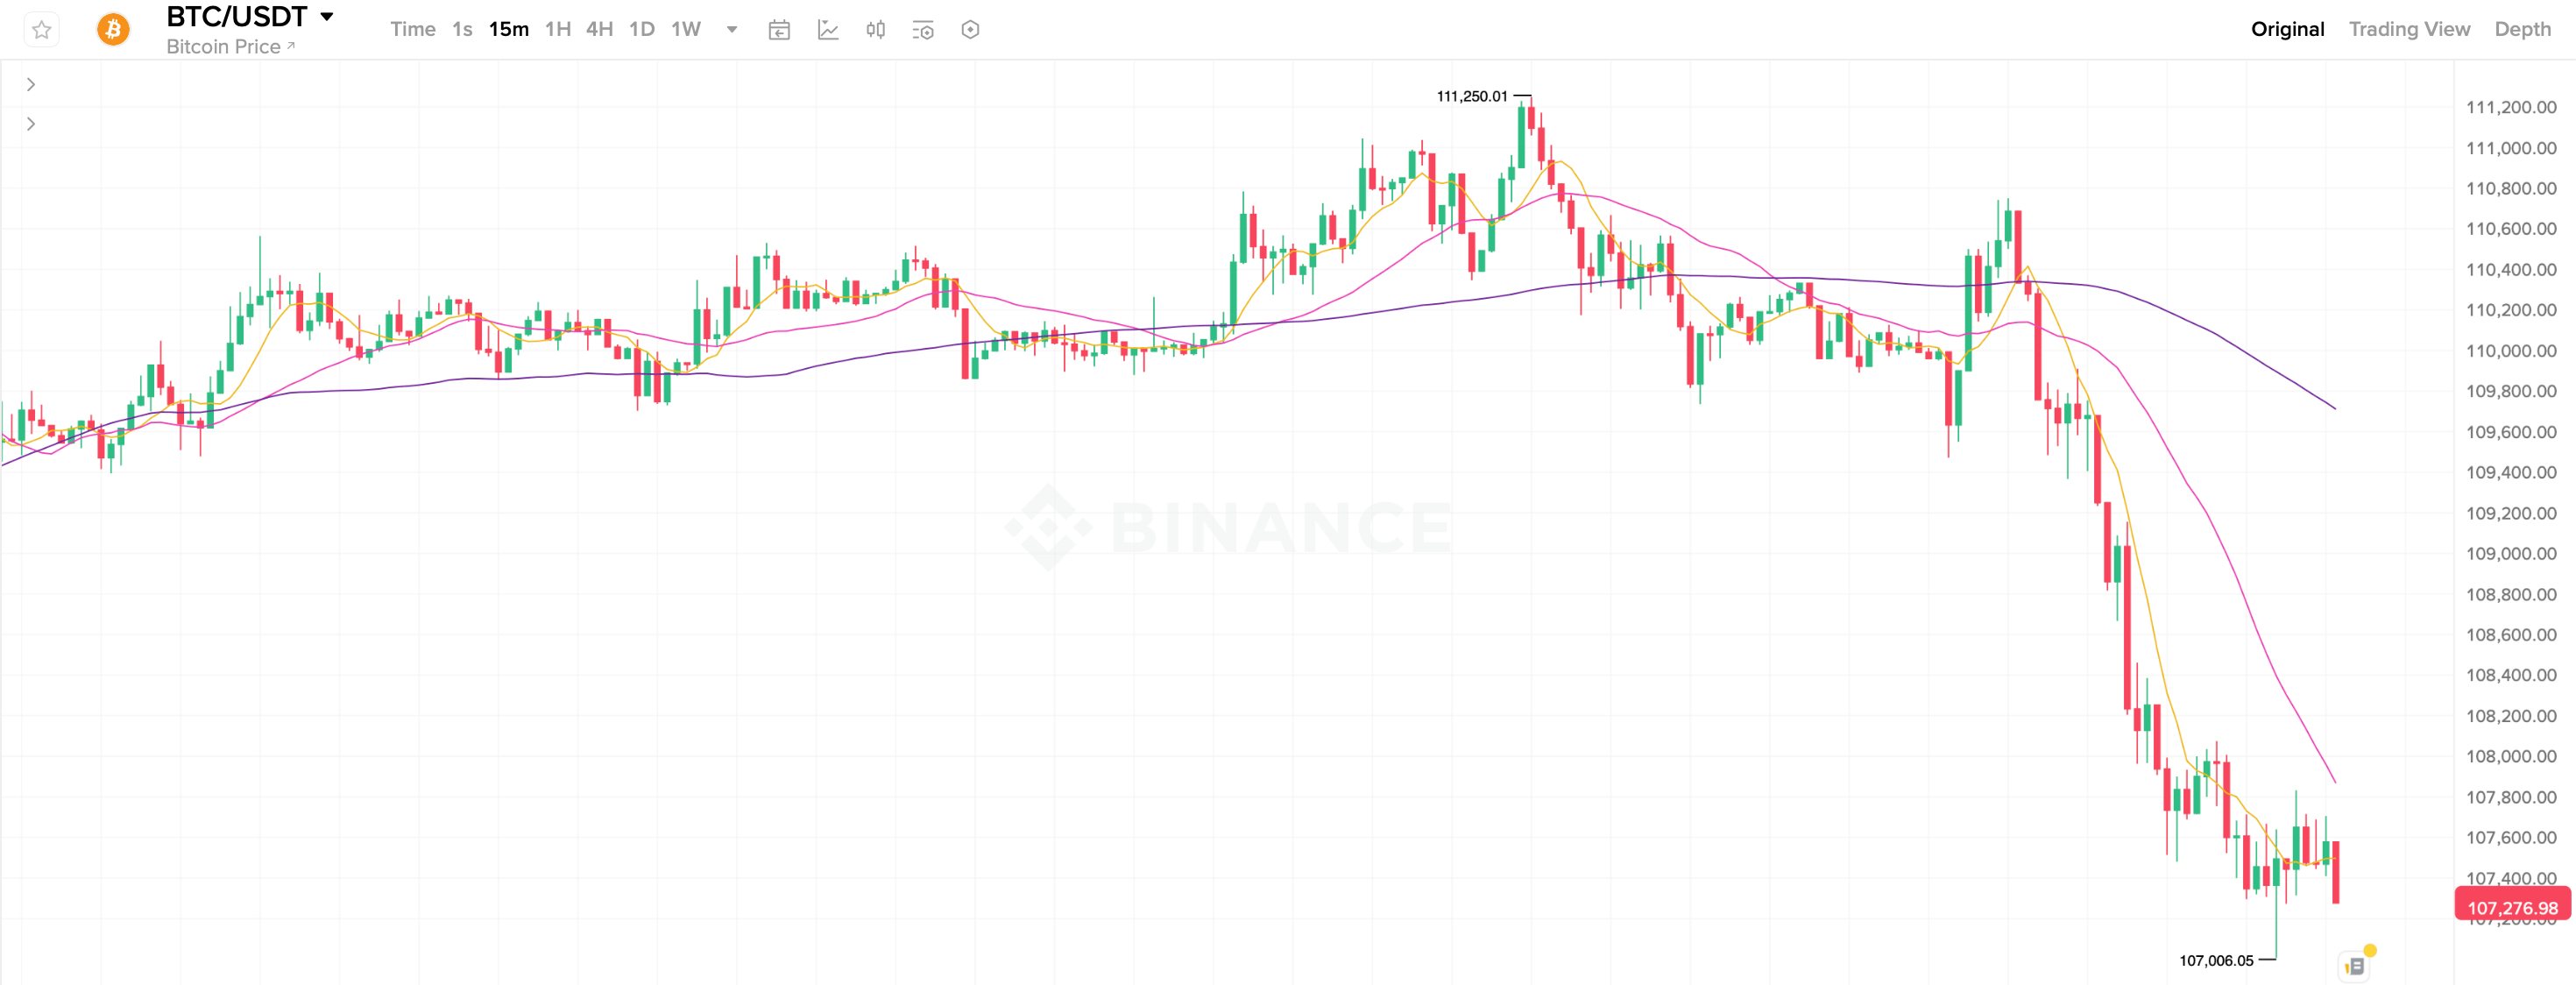Expand more time intervals dropdown
The width and height of the screenshot is (2576, 985).
tap(732, 30)
